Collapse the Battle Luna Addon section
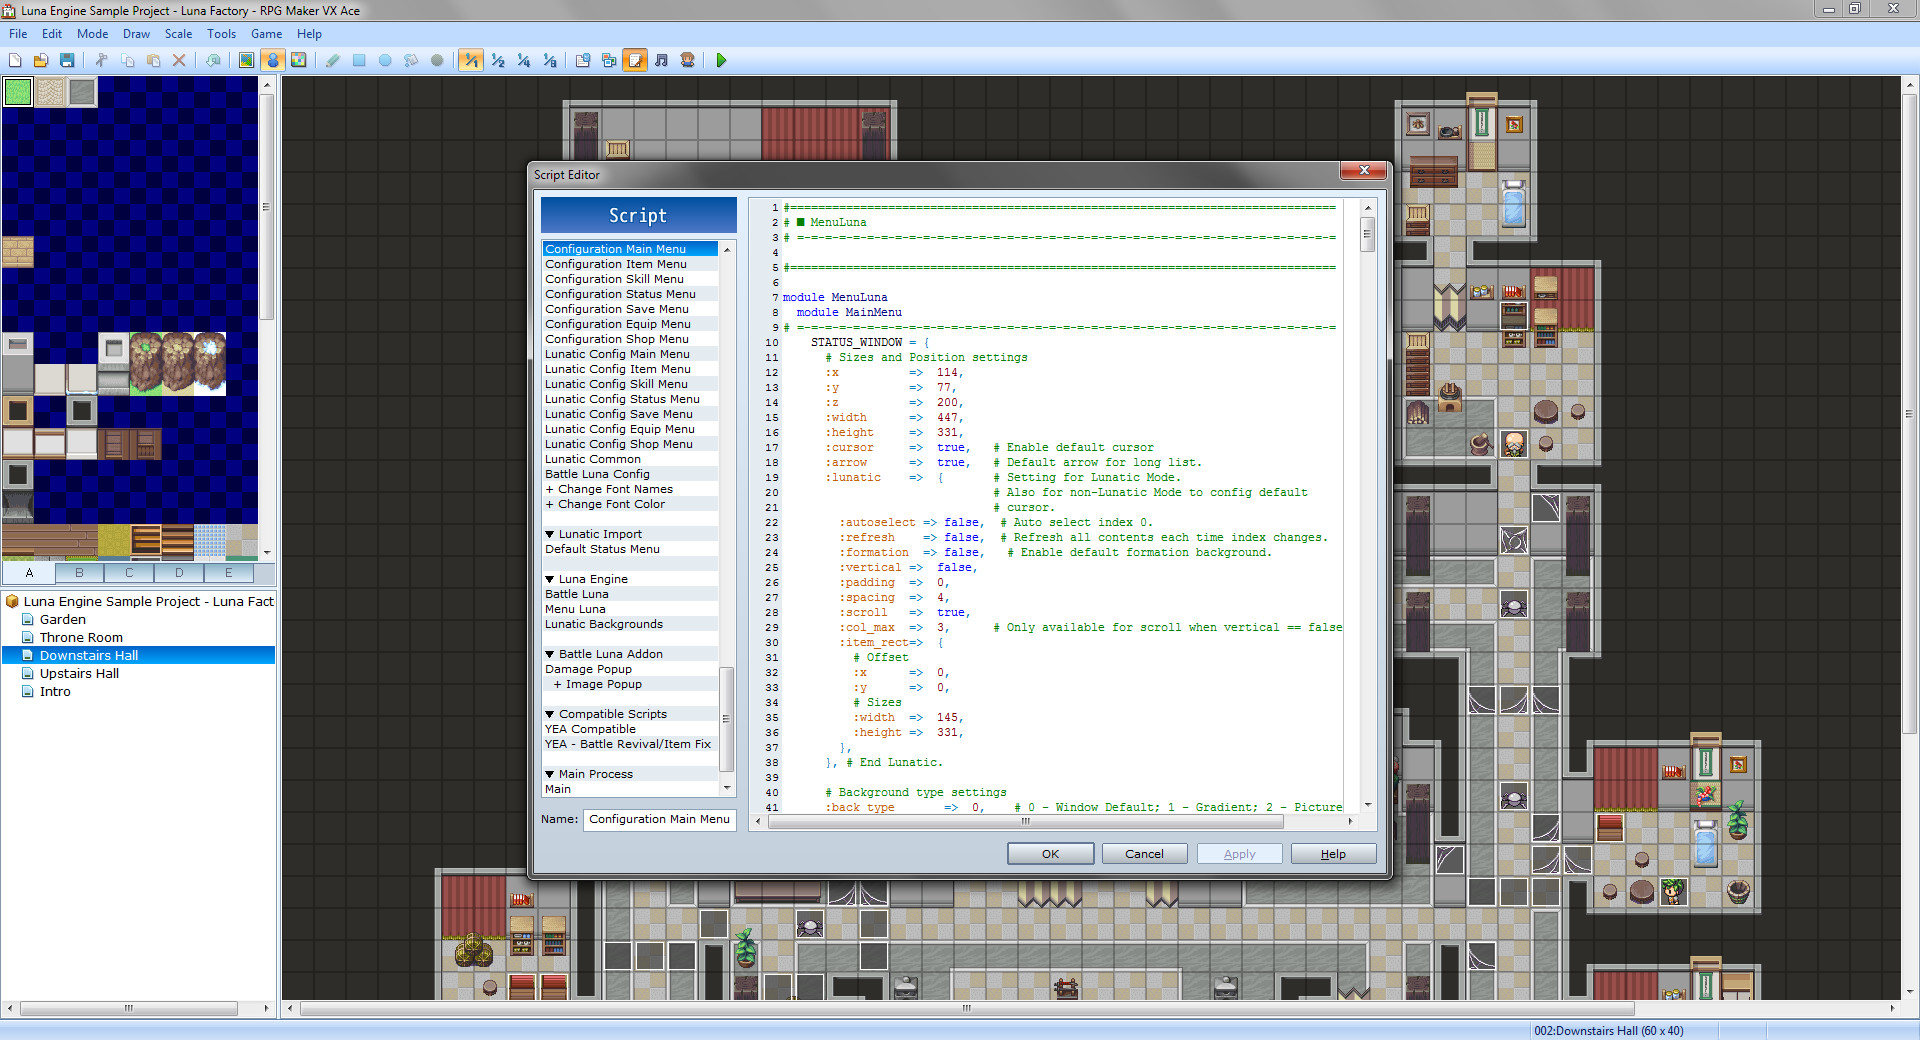 click(x=549, y=653)
